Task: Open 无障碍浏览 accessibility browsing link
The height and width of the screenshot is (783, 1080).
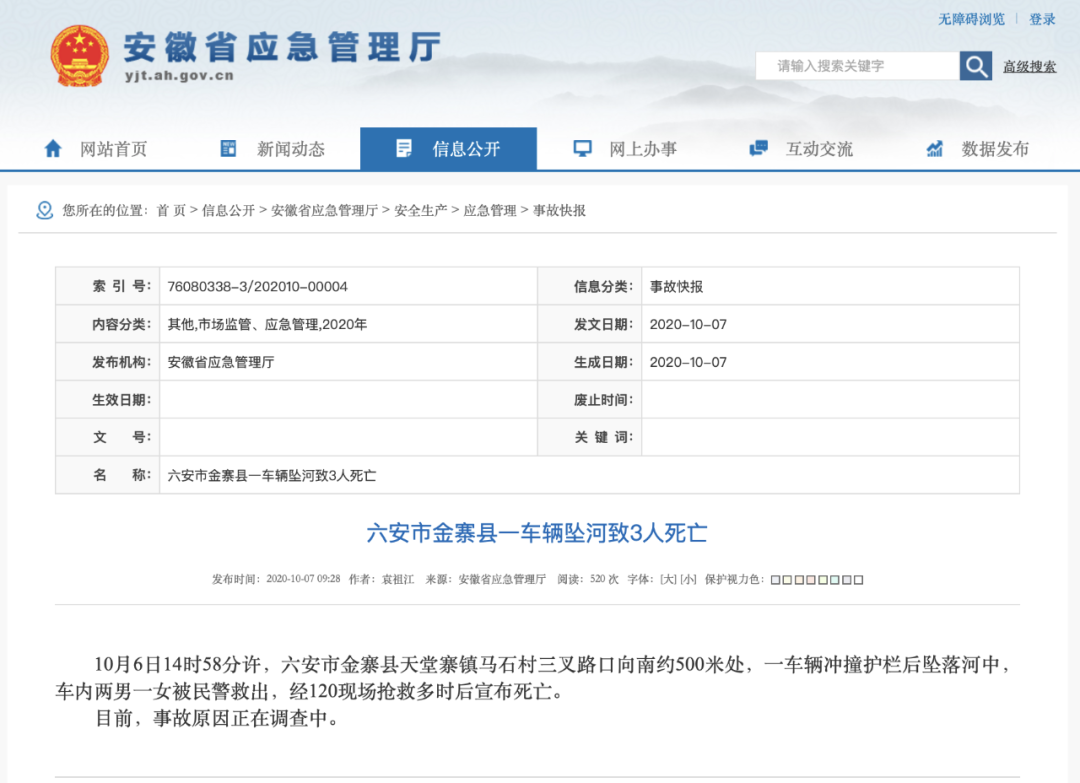Action: click(x=971, y=19)
